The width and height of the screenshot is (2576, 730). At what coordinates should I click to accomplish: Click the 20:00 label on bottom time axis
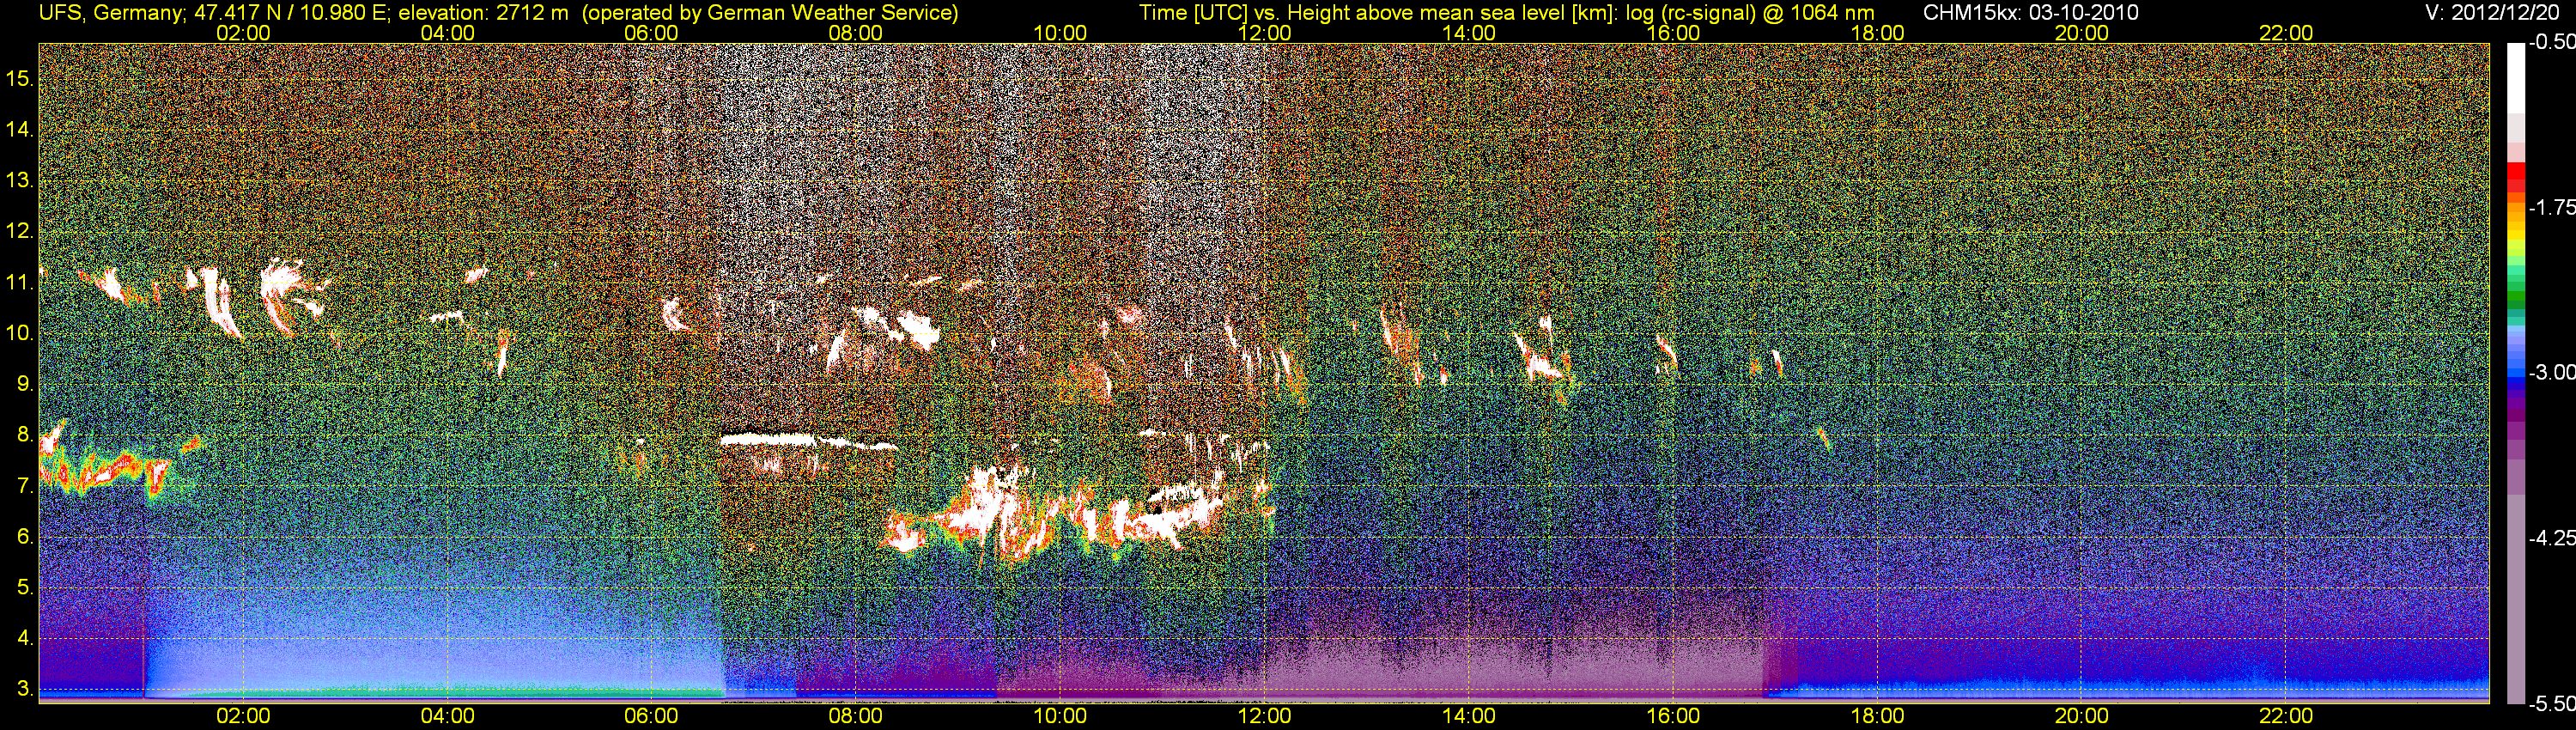(x=2082, y=716)
